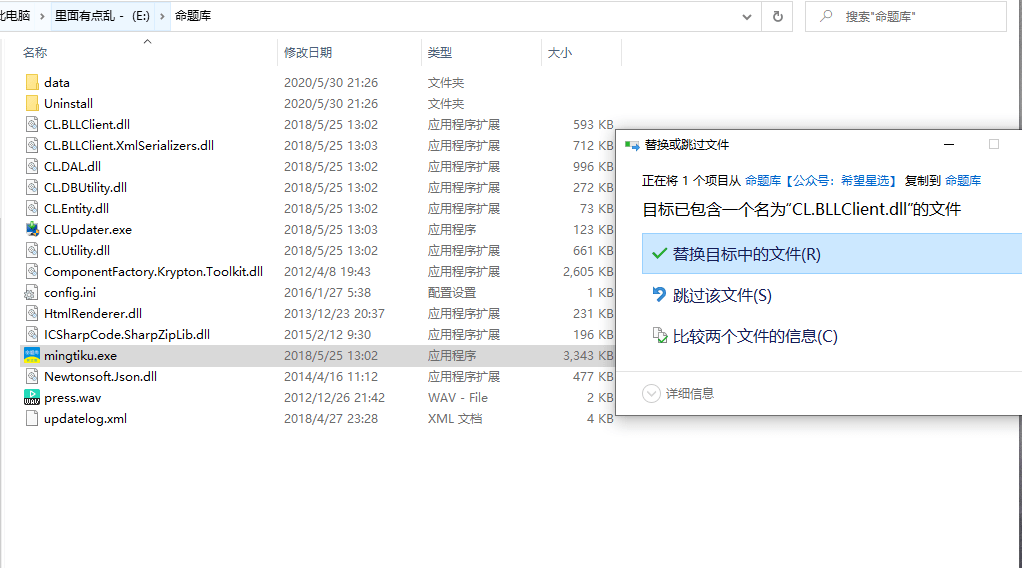Choose 跳过该文件(S) option
The width and height of the screenshot is (1022, 568).
pos(722,295)
